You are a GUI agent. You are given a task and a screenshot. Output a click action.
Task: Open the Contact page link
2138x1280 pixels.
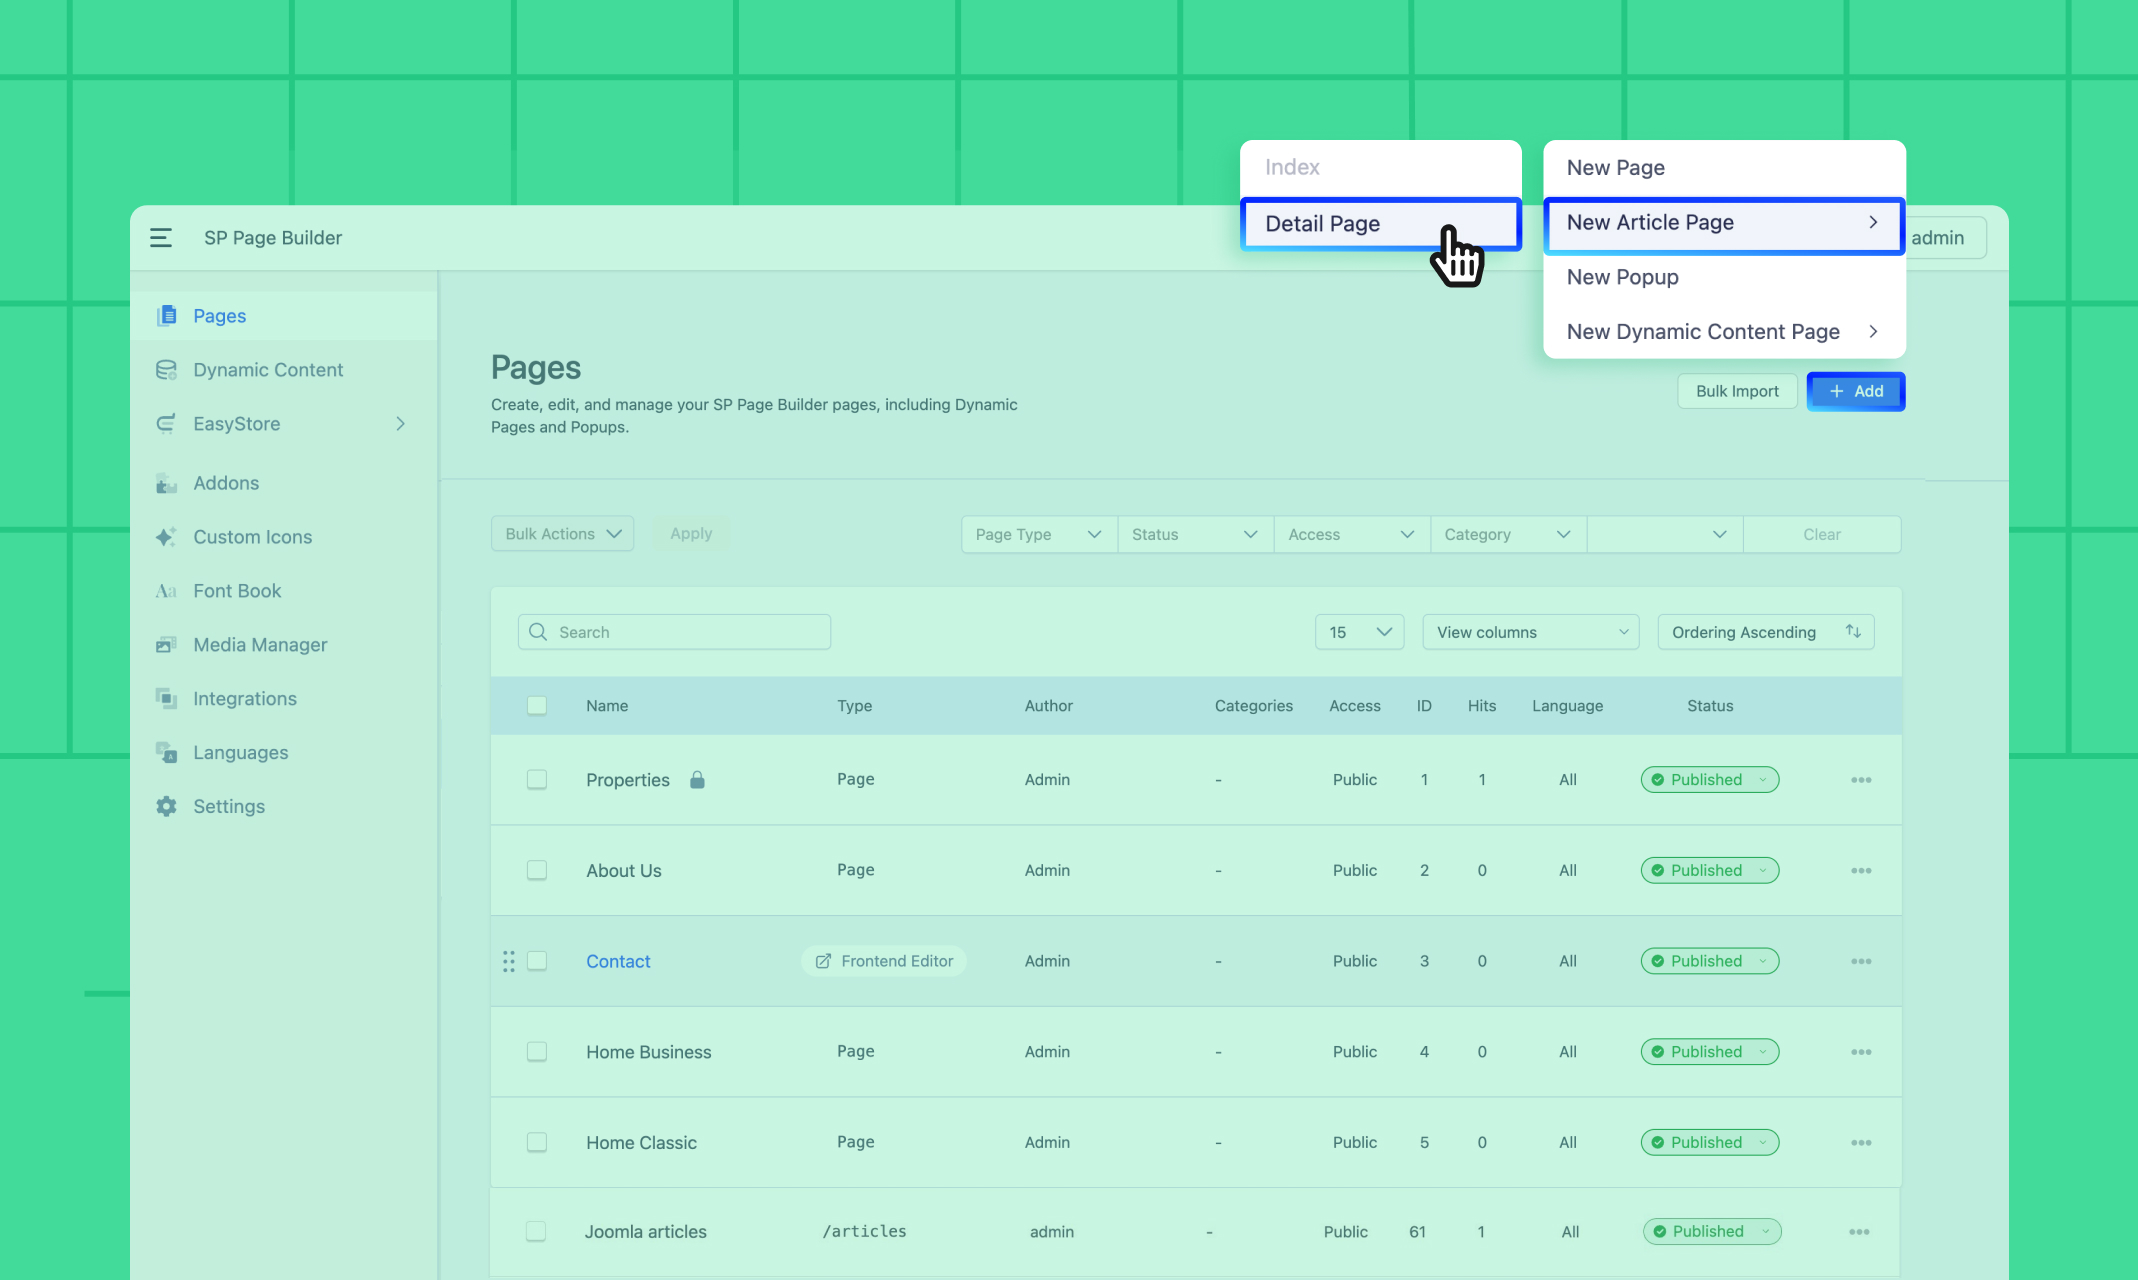[x=618, y=961]
